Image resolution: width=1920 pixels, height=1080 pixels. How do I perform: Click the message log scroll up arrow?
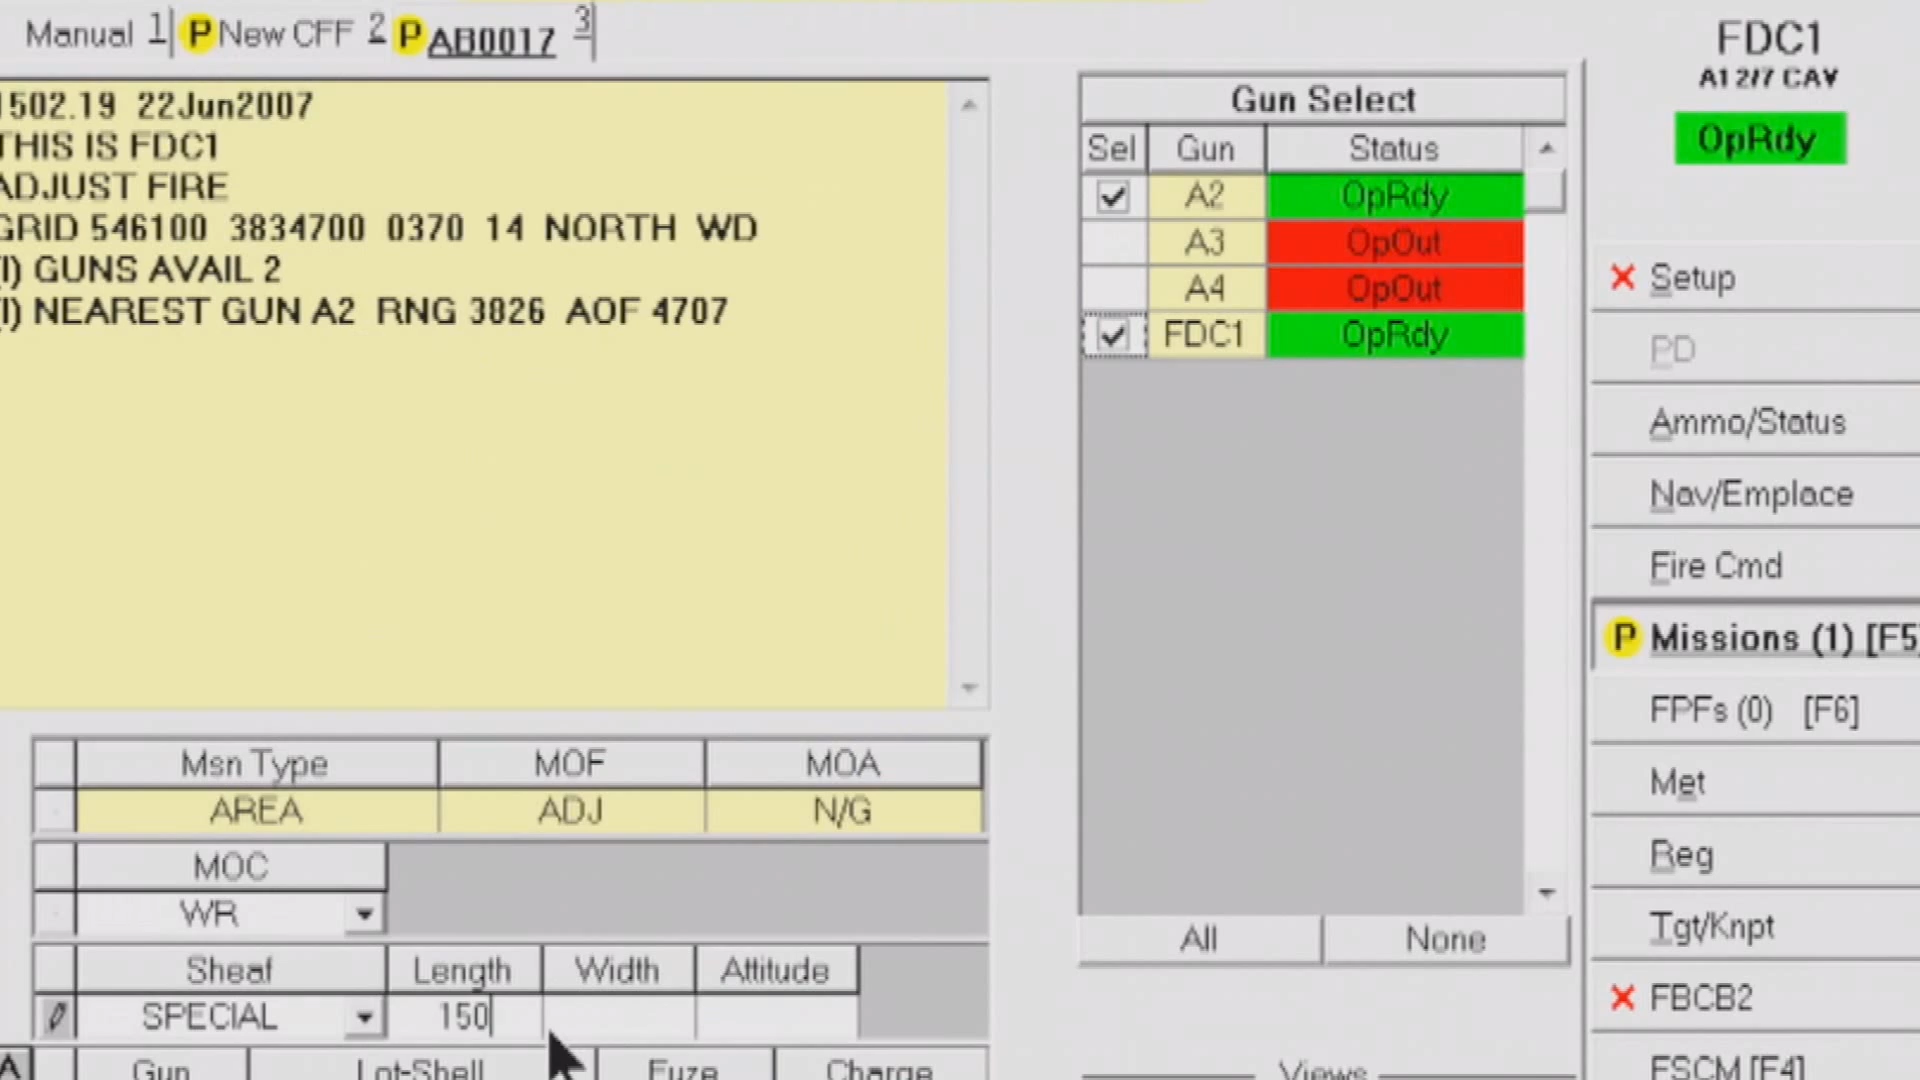coord(968,105)
